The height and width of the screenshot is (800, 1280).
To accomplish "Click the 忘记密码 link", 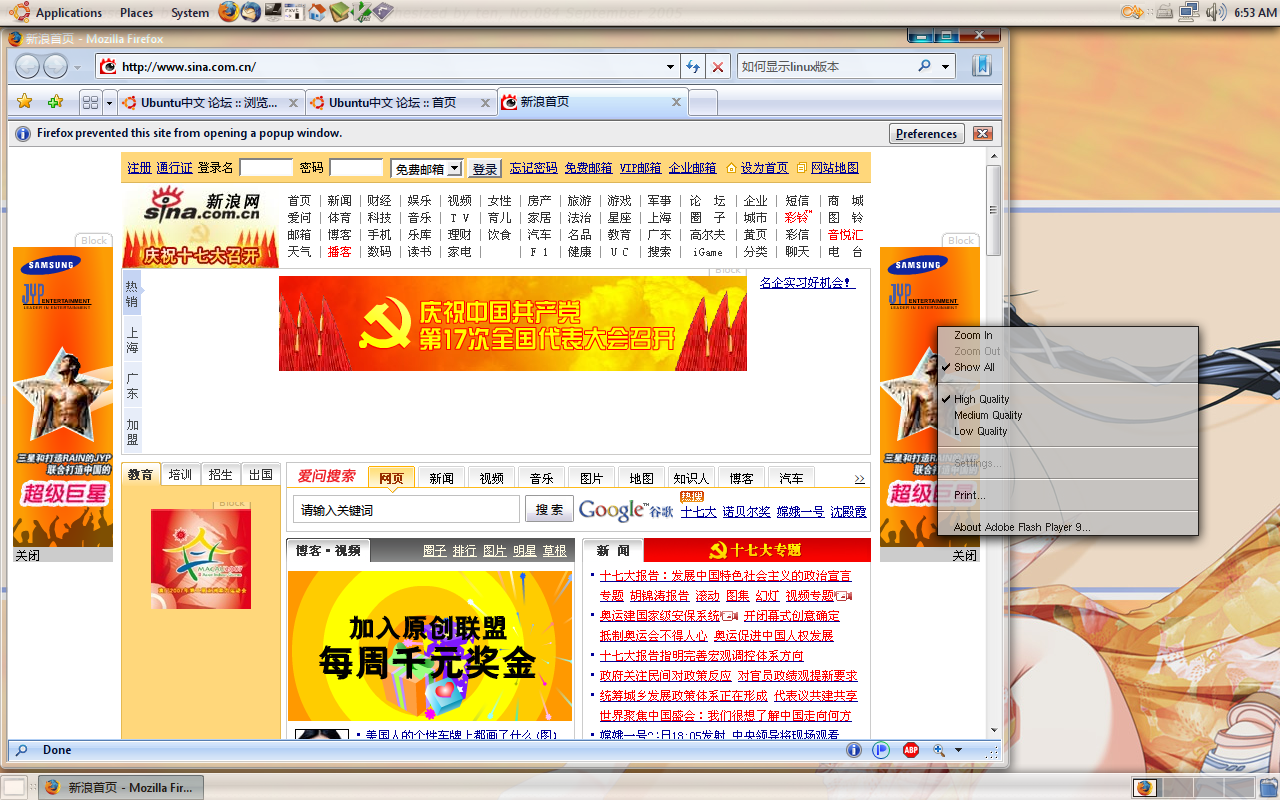I will click(x=533, y=168).
